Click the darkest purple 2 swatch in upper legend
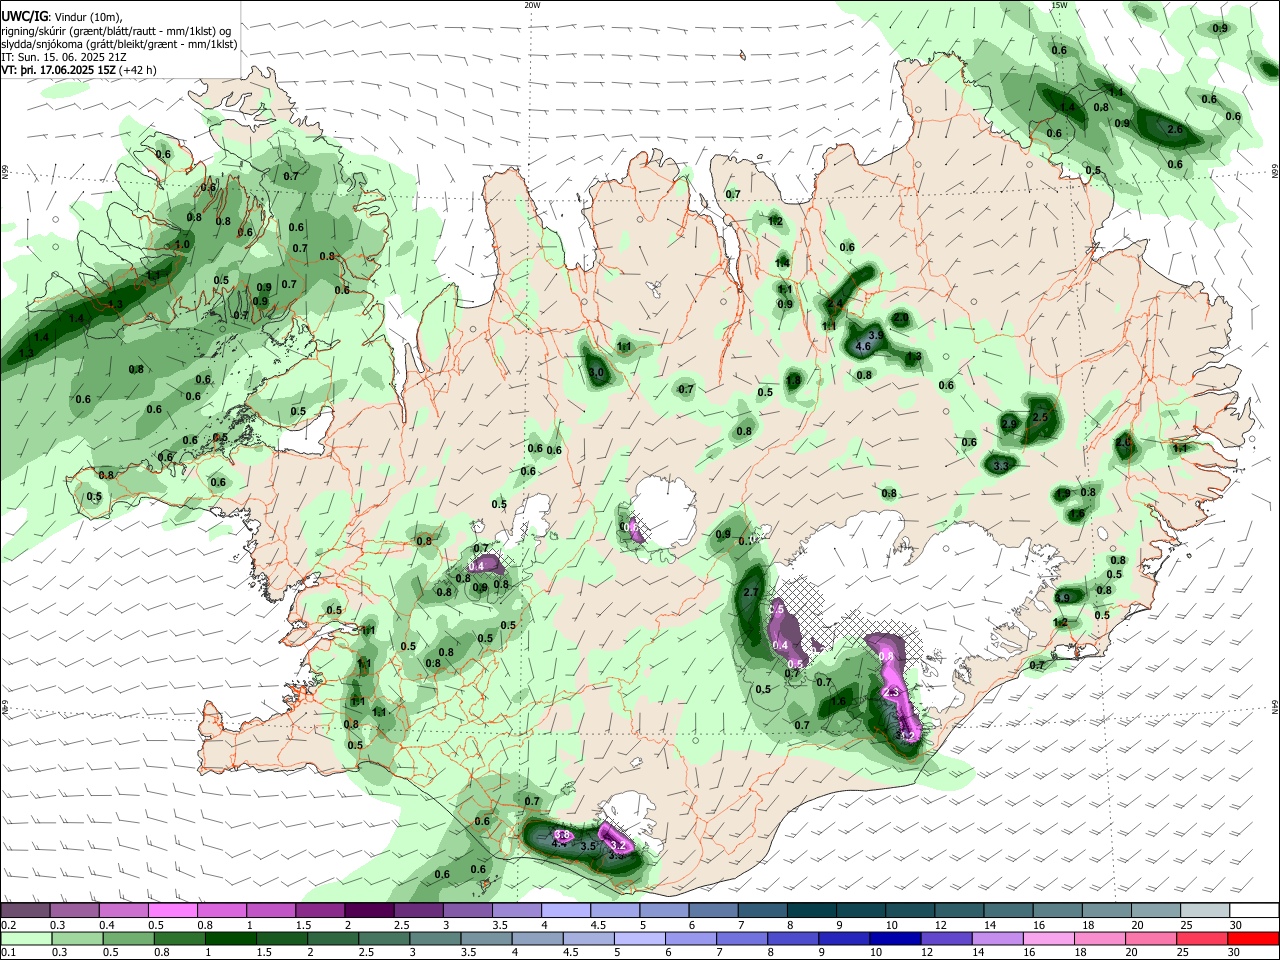1280x960 pixels. click(369, 910)
